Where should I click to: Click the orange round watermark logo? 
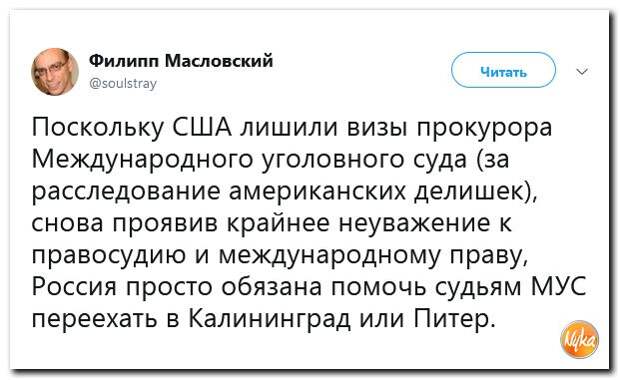coord(580,339)
